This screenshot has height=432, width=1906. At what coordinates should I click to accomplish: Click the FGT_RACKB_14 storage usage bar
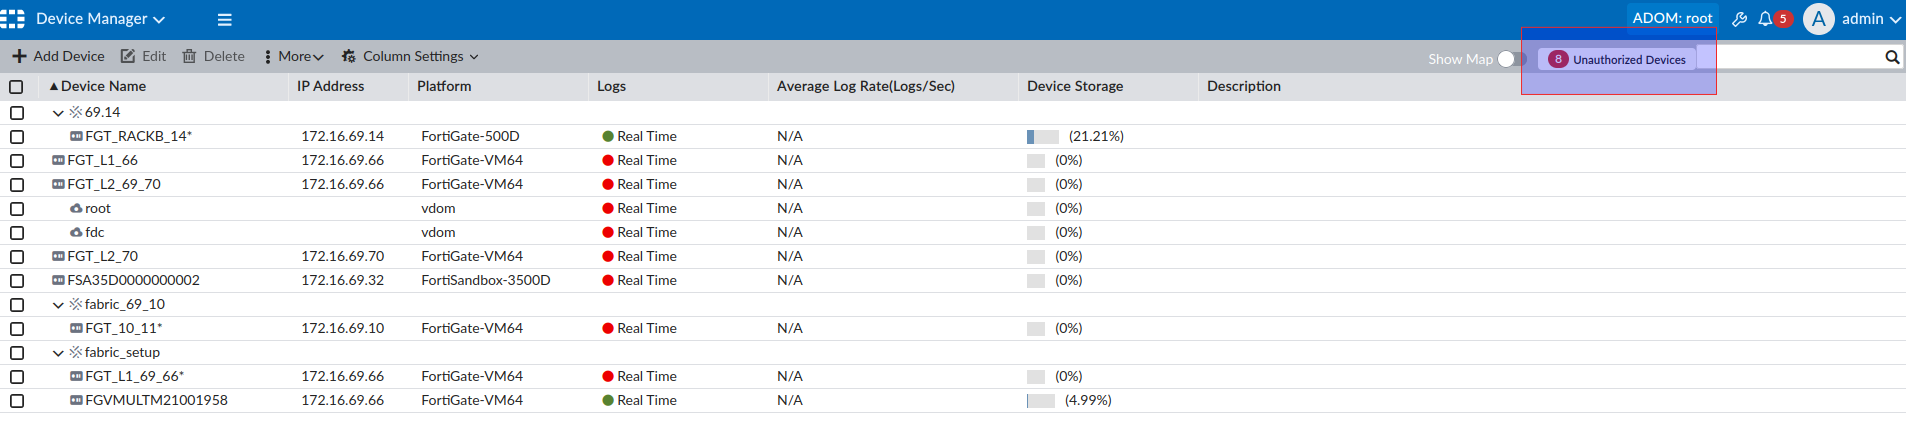1042,137
